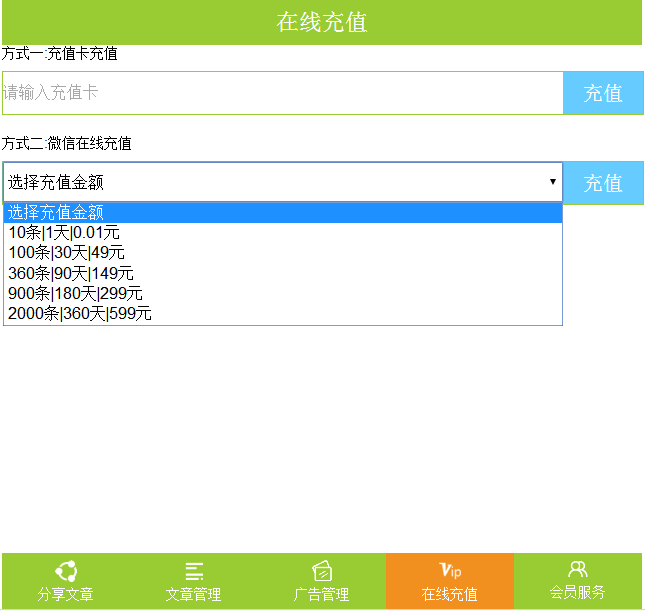Click the article management list icon

pos(194,571)
